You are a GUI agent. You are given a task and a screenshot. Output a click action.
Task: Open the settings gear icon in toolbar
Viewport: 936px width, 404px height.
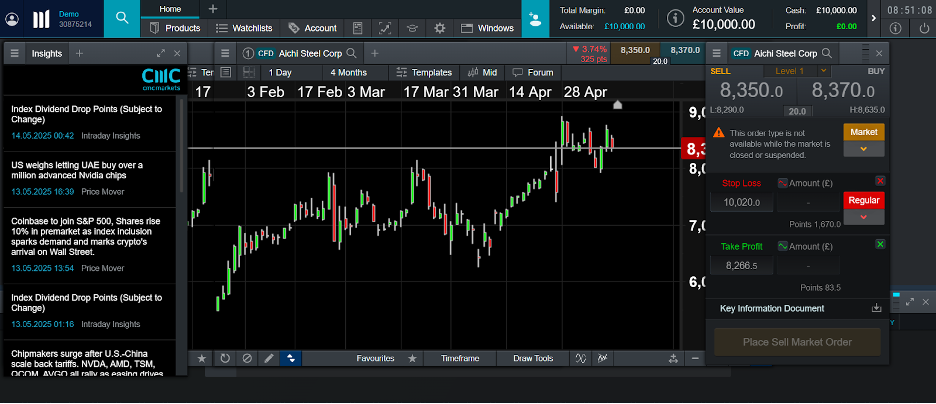pyautogui.click(x=438, y=28)
